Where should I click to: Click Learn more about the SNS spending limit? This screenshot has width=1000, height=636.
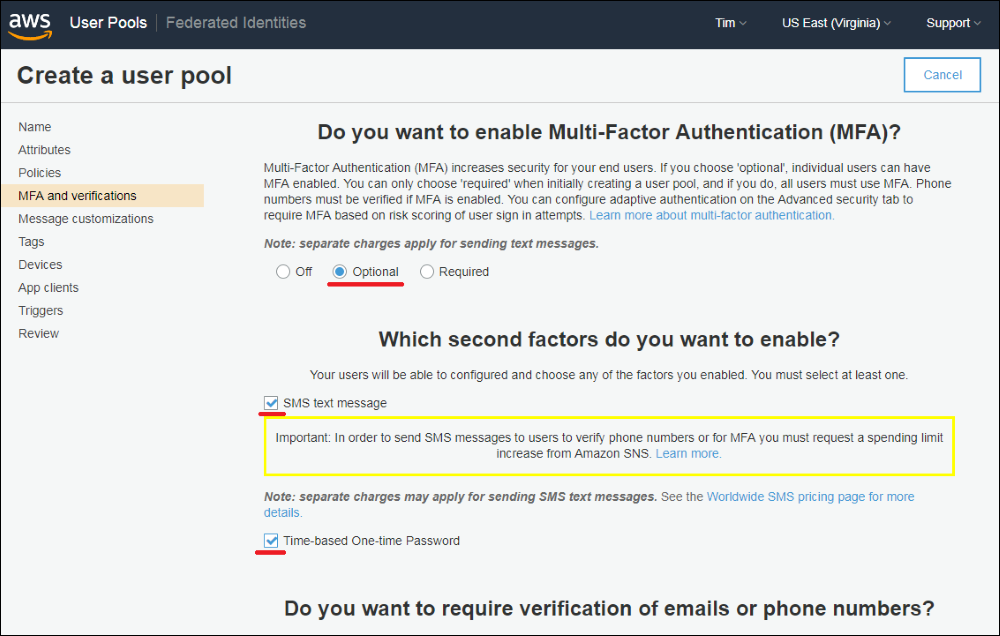pos(689,452)
